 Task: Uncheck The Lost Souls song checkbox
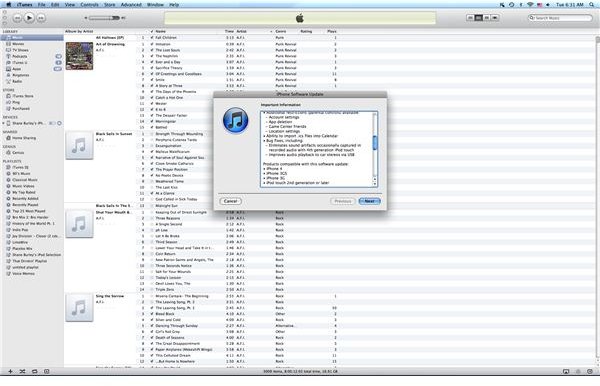[152, 50]
